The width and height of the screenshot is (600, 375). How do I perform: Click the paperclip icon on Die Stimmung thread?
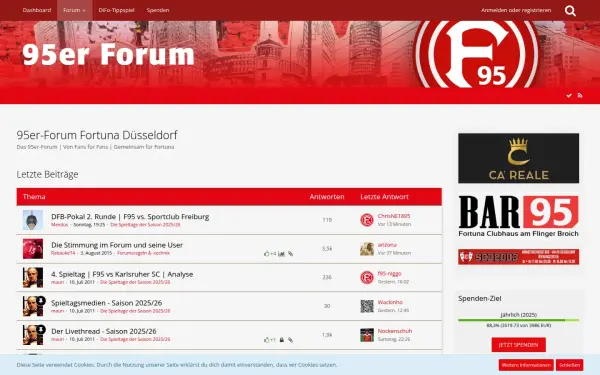tap(290, 253)
